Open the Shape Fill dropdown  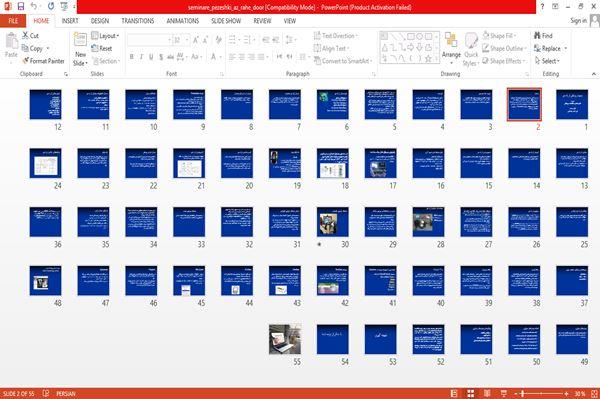499,36
